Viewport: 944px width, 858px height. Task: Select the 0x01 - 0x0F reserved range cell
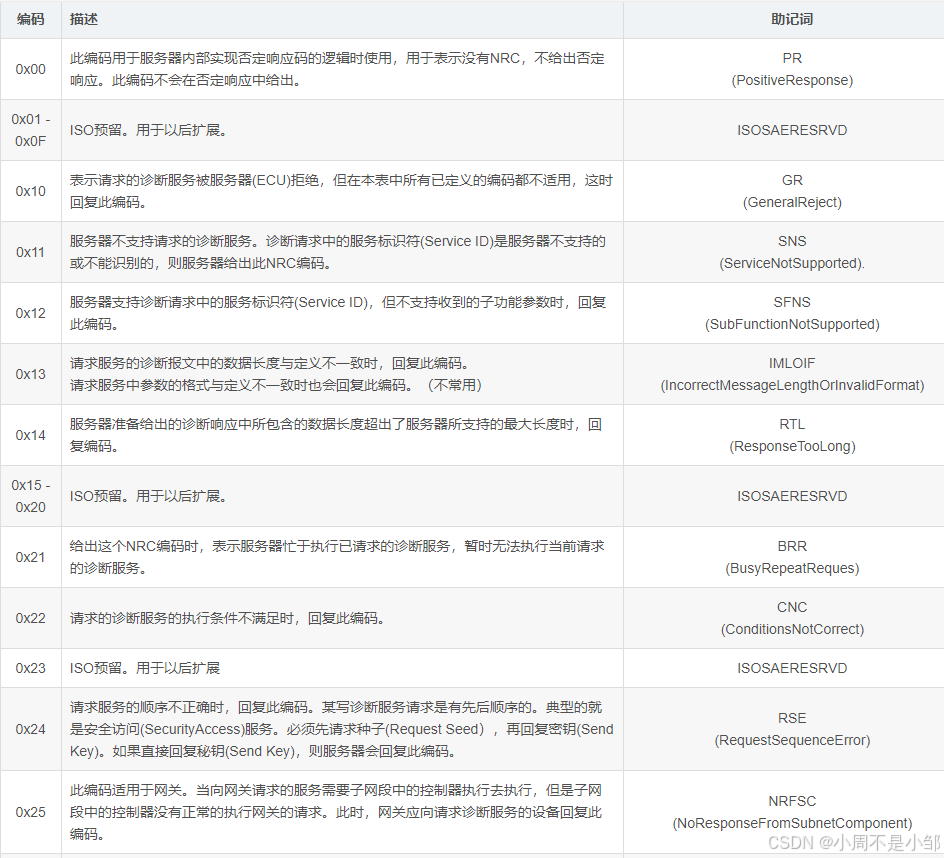point(30,130)
